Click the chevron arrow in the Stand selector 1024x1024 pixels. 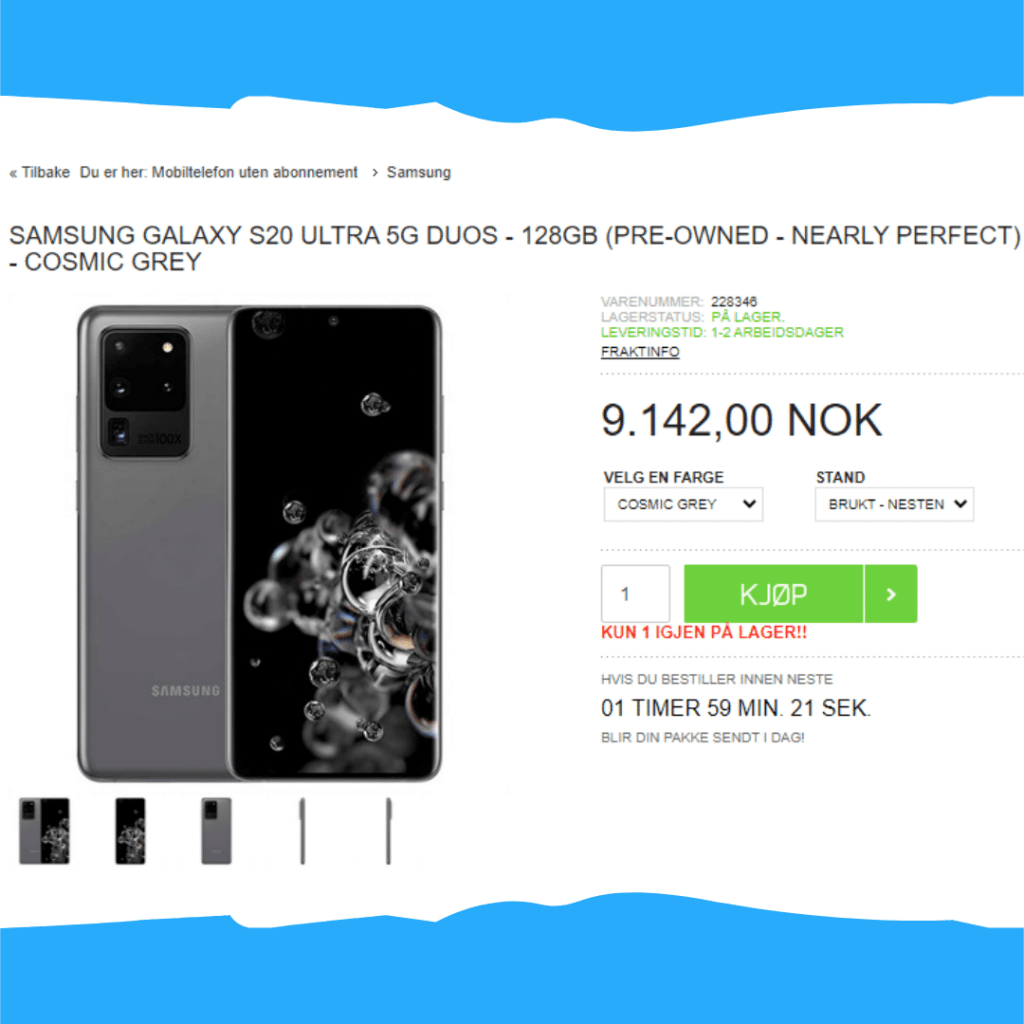pyautogui.click(x=960, y=504)
